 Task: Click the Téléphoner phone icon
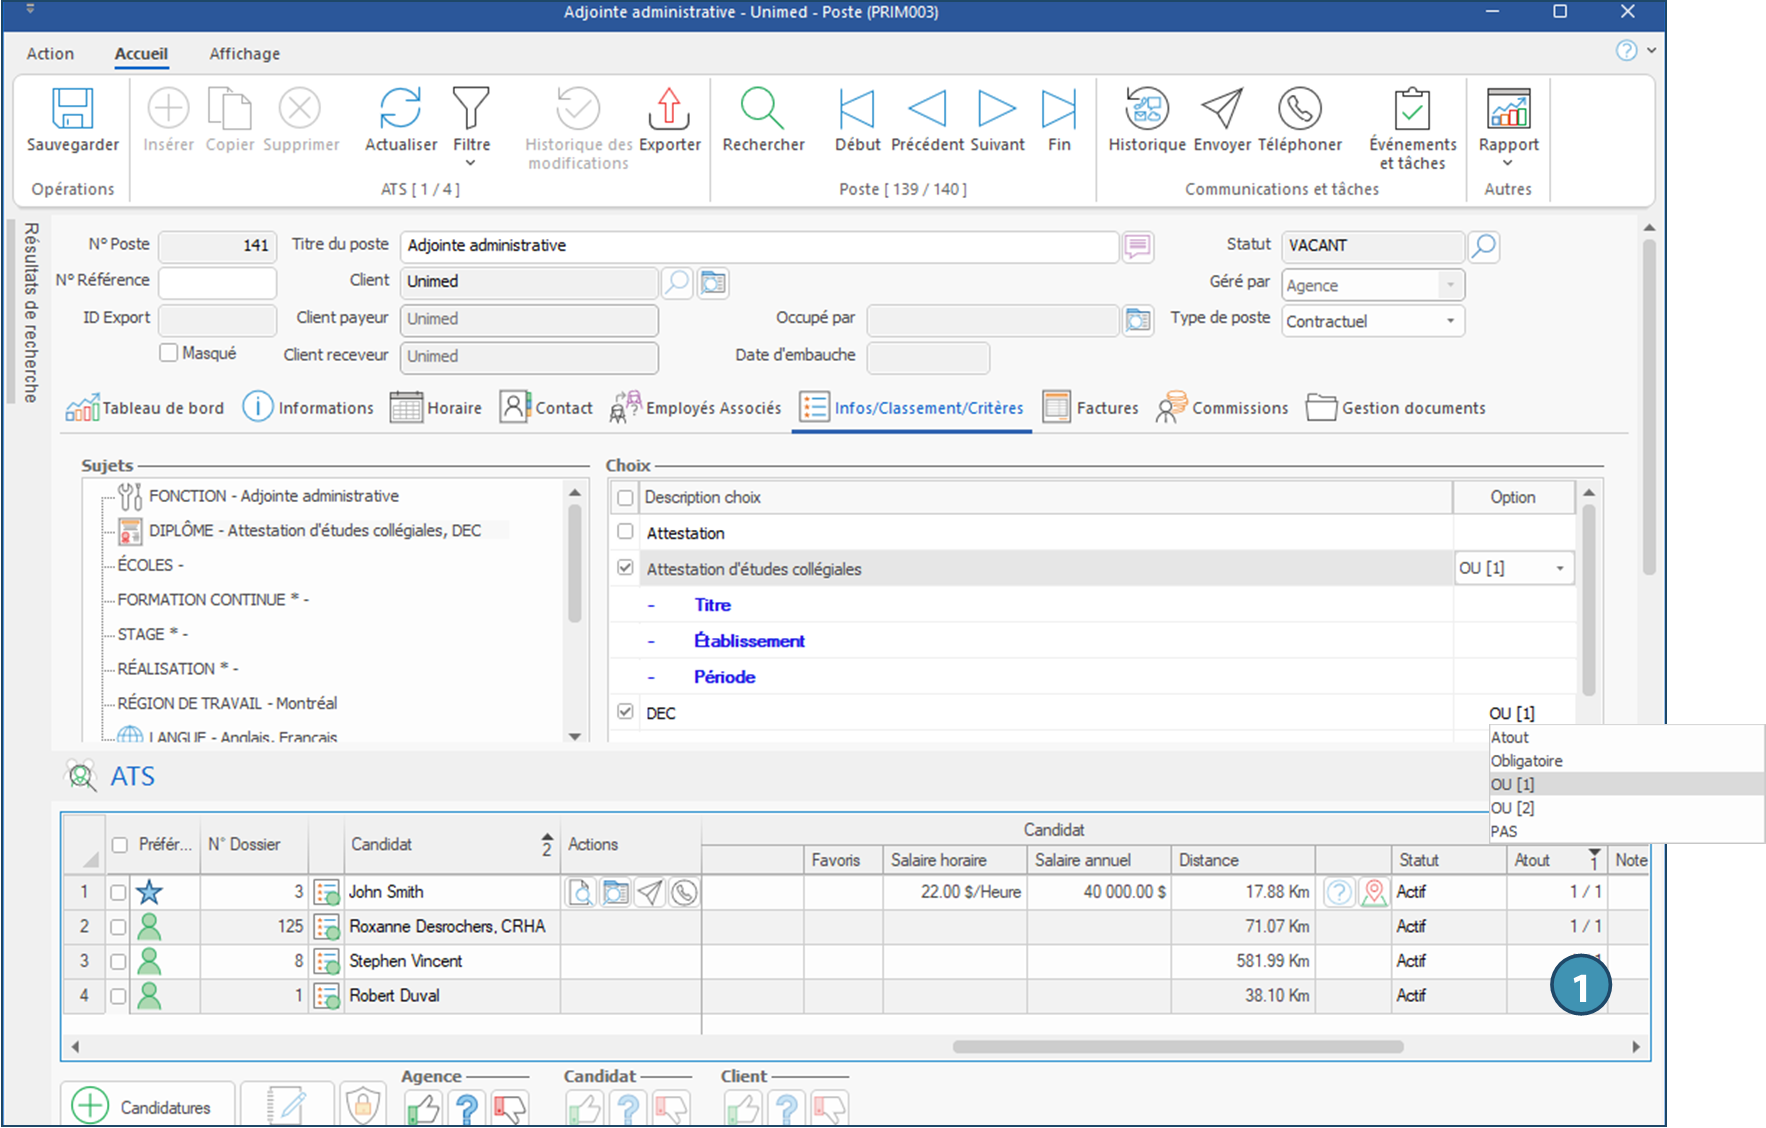[1299, 109]
